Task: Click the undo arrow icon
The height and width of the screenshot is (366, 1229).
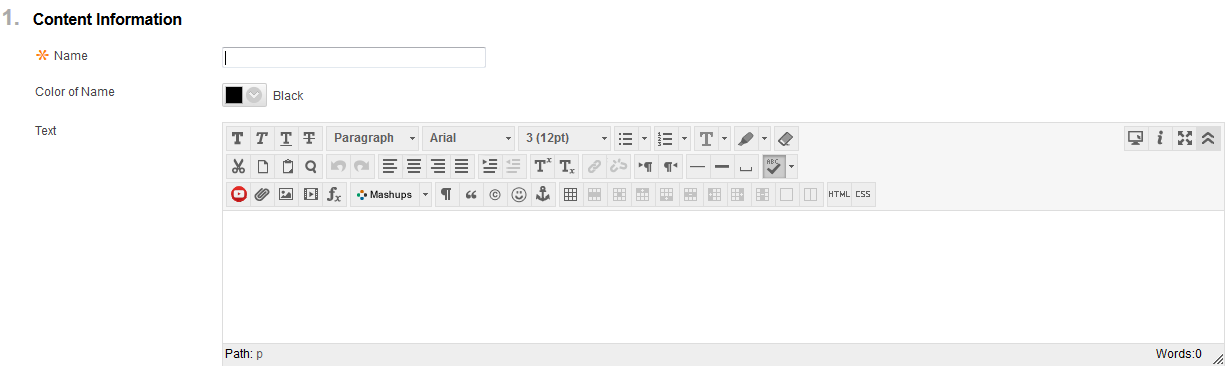Action: click(338, 166)
